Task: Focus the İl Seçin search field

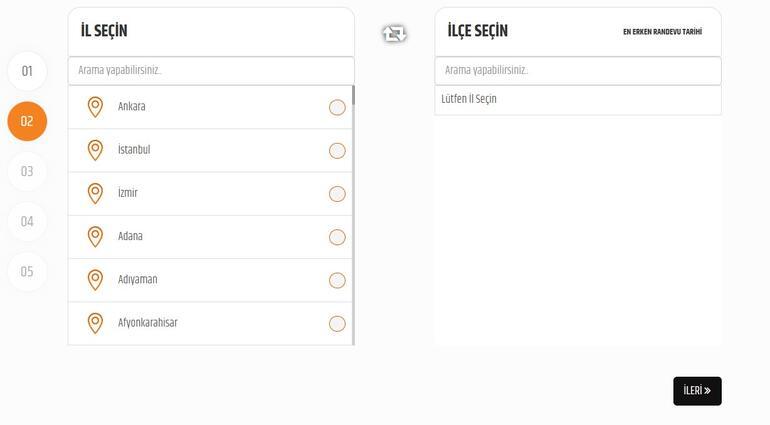Action: [211, 71]
